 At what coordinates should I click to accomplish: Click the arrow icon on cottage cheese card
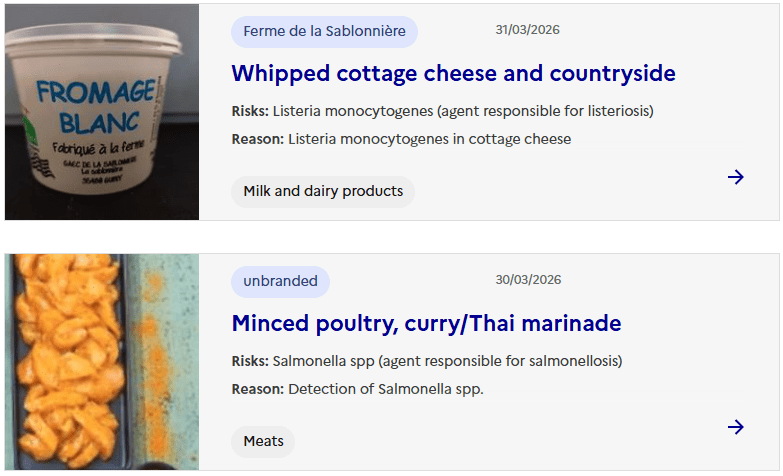click(x=736, y=177)
